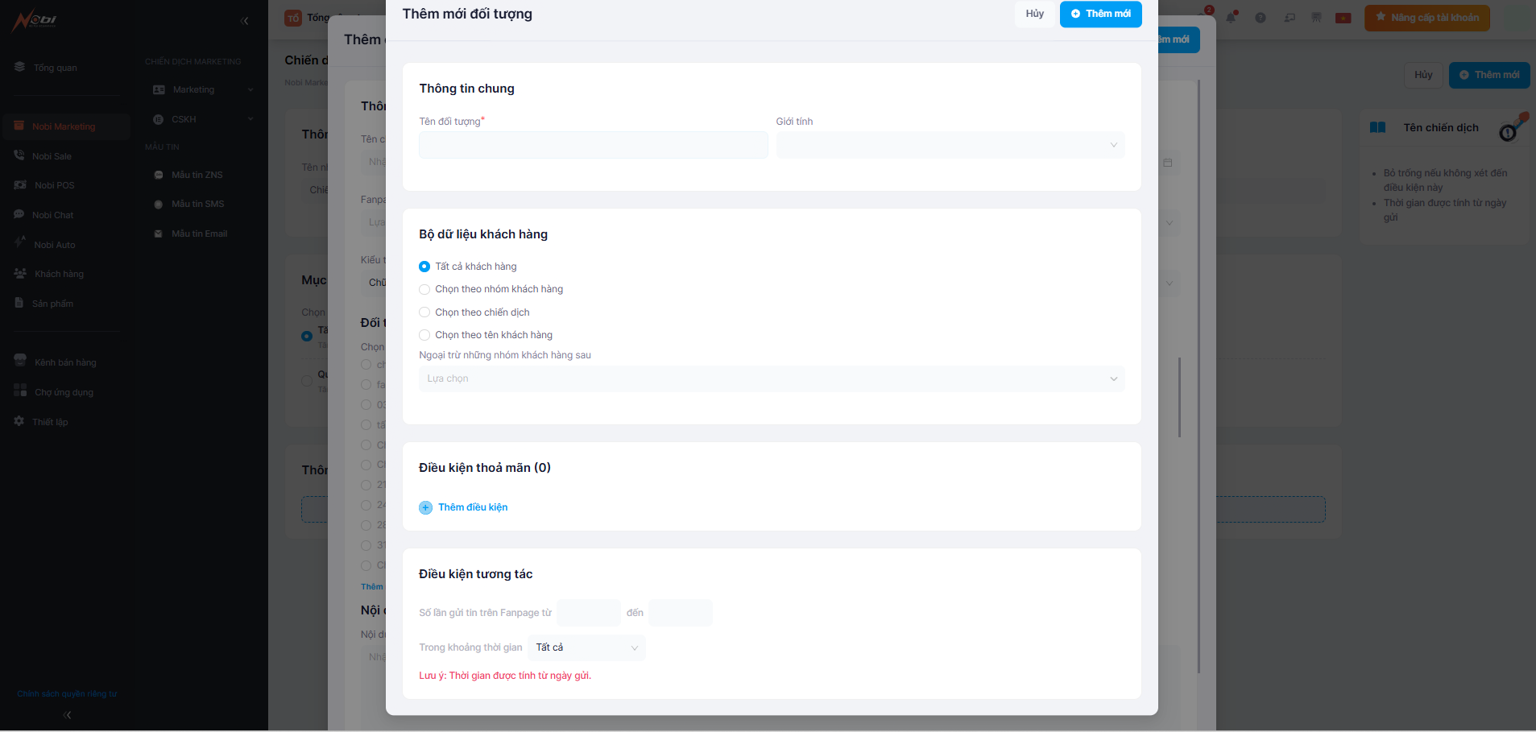Click Hủy in the dialog header
The width and height of the screenshot is (1536, 732).
click(1034, 14)
